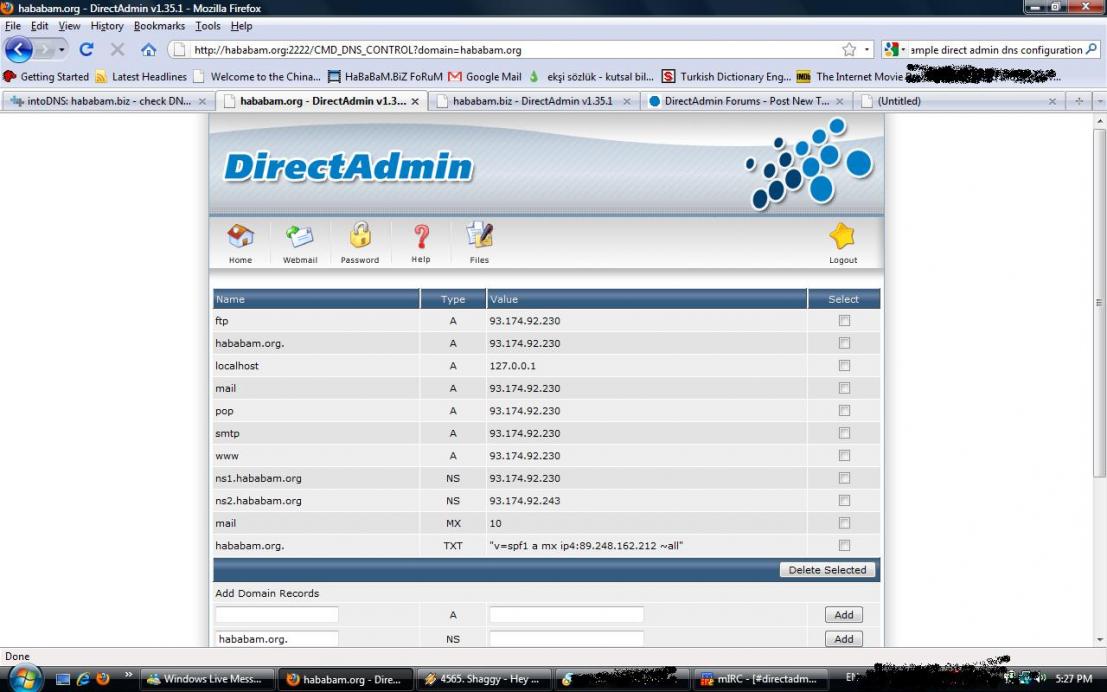Tick the smtp record checkbox
Screen dimensions: 1107x692
[844, 433]
